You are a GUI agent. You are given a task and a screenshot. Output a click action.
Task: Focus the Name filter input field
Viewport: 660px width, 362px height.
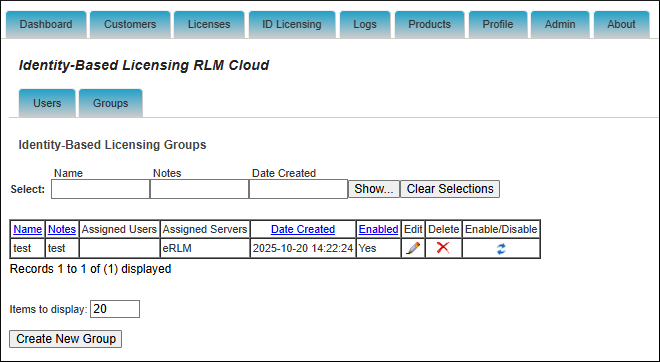[x=101, y=189]
